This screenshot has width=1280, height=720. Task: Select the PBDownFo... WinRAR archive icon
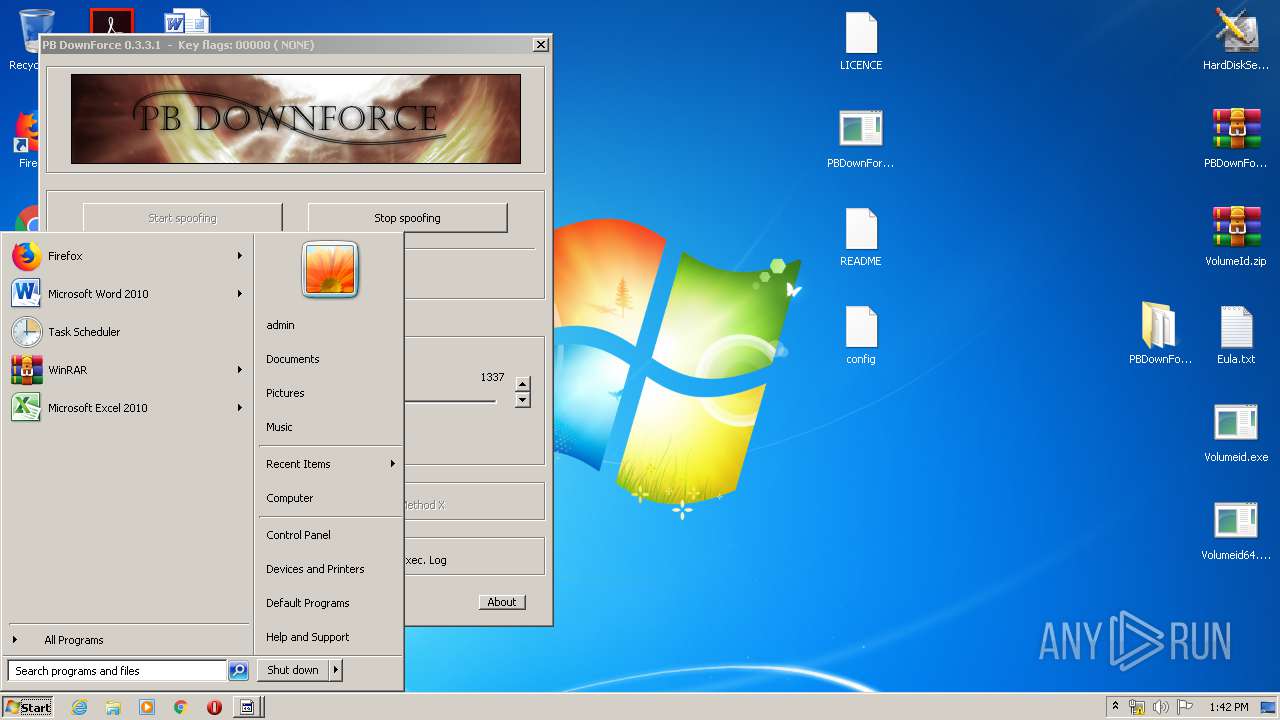click(x=1236, y=139)
